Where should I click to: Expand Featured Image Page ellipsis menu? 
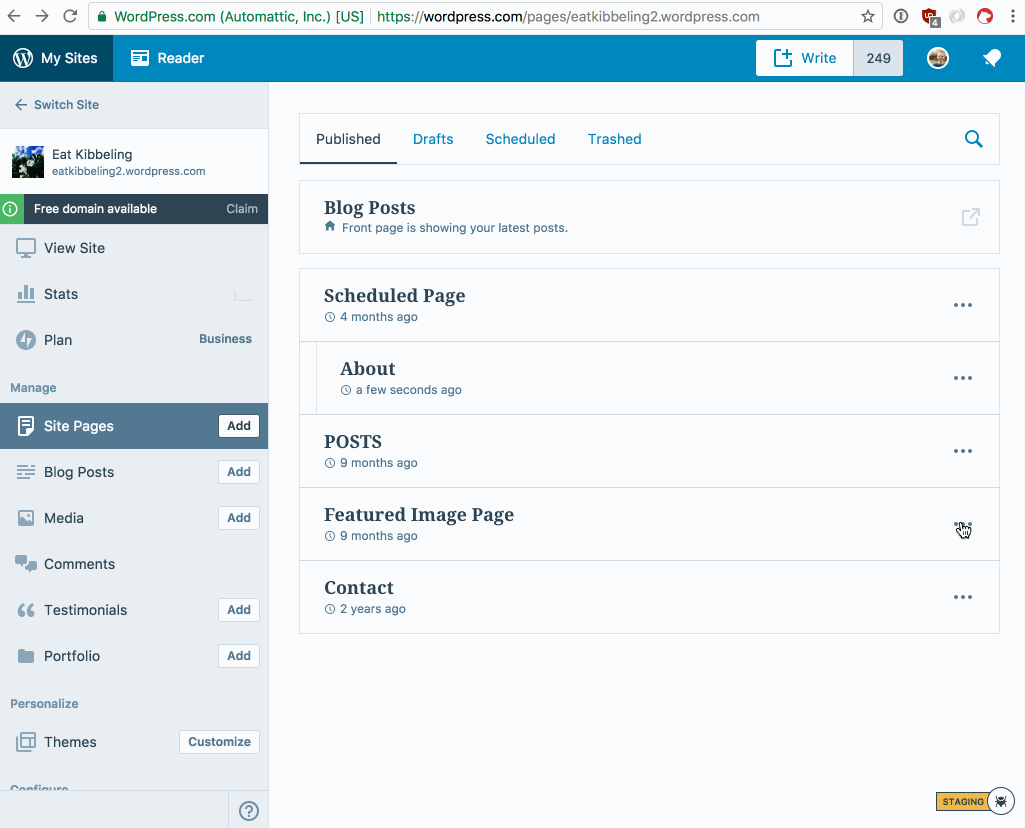pyautogui.click(x=963, y=525)
